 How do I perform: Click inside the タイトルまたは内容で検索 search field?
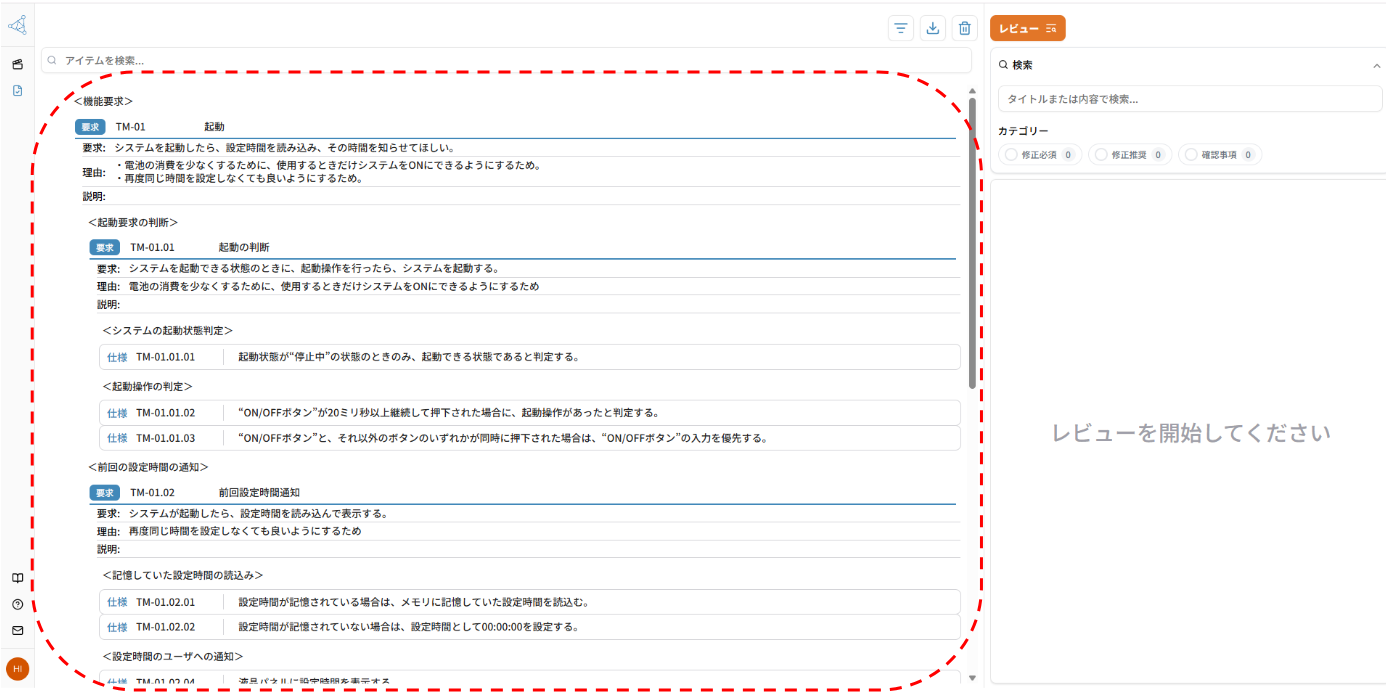click(1188, 98)
